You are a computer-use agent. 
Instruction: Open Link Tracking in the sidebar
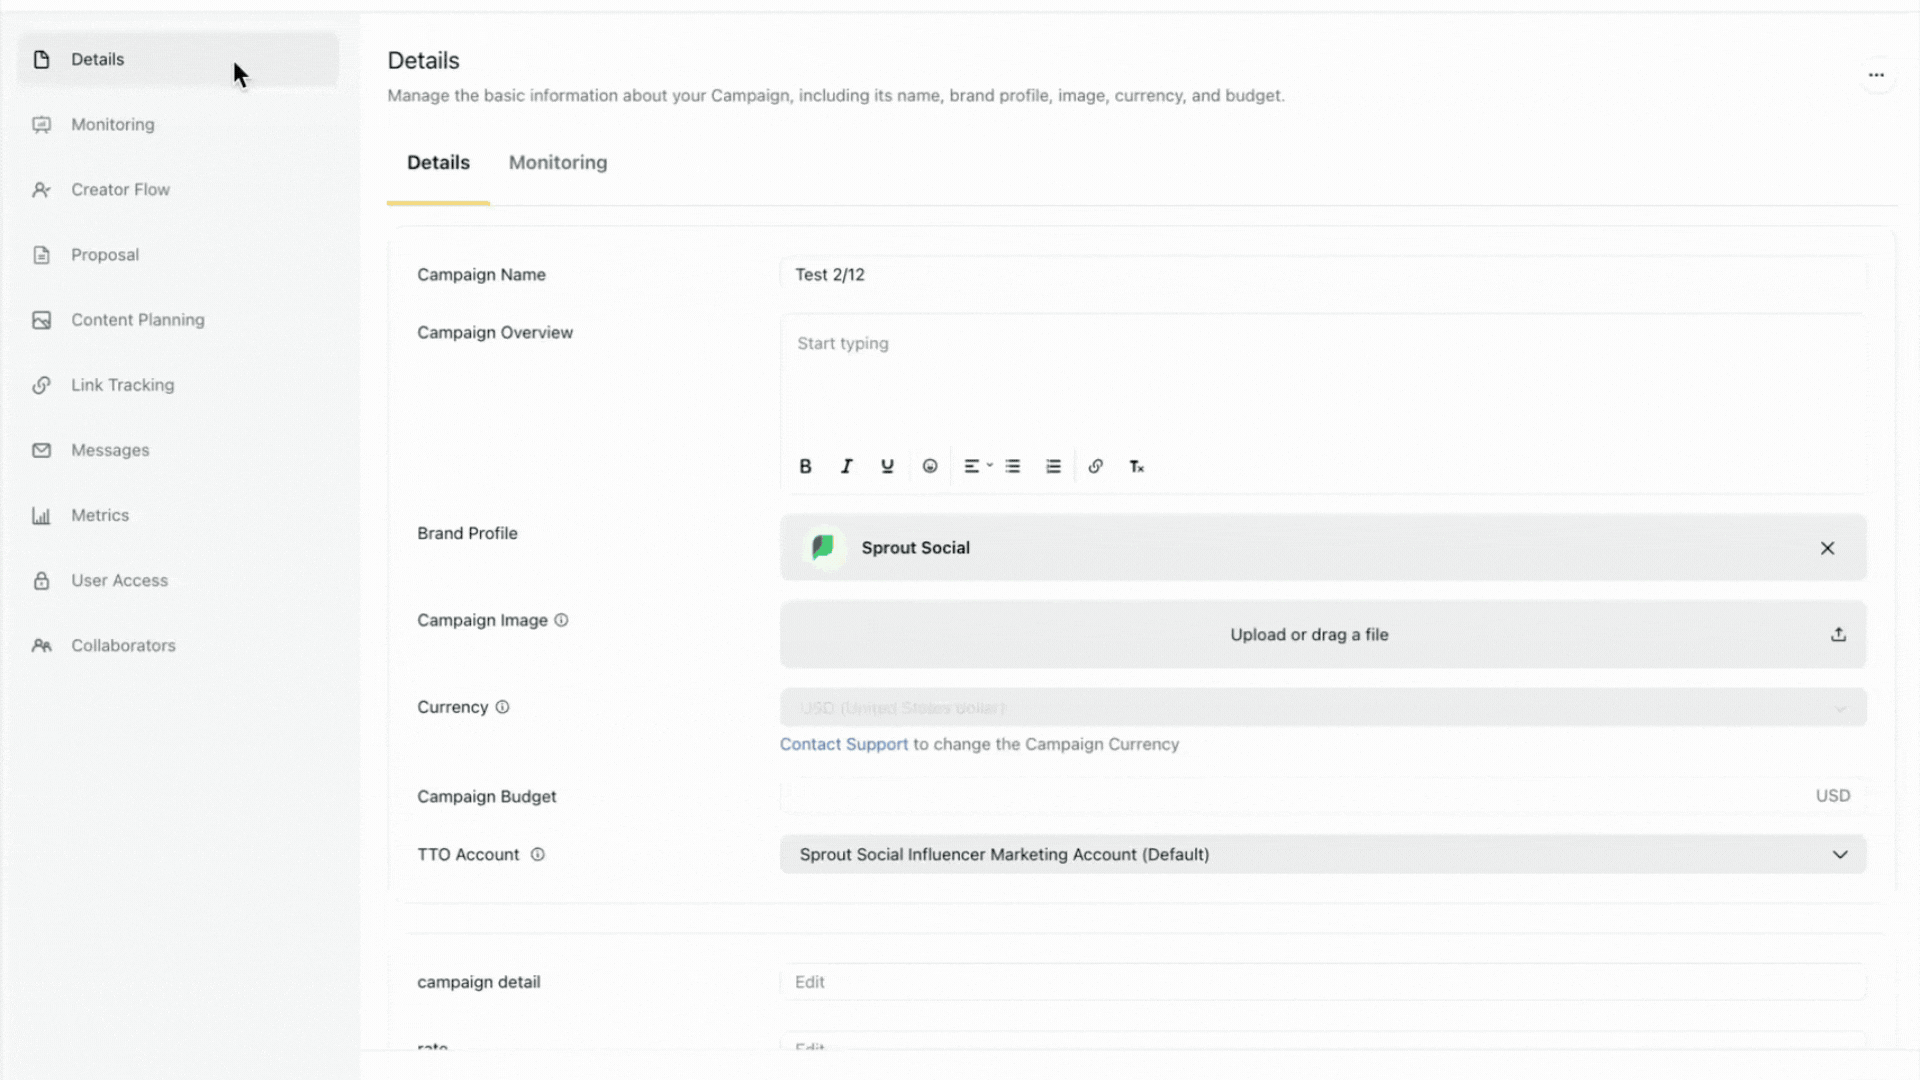coord(178,385)
